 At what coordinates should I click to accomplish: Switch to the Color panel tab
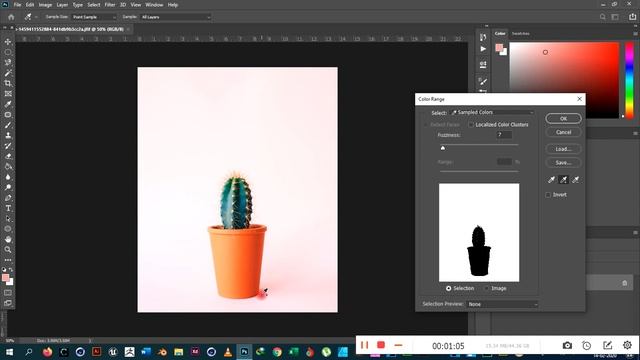click(500, 33)
